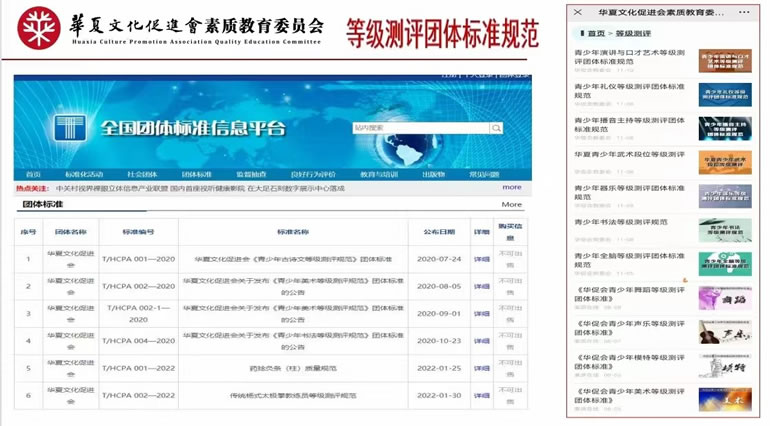
Task: Click the 首页 breadcrumb link in phone view
Action: (596, 33)
